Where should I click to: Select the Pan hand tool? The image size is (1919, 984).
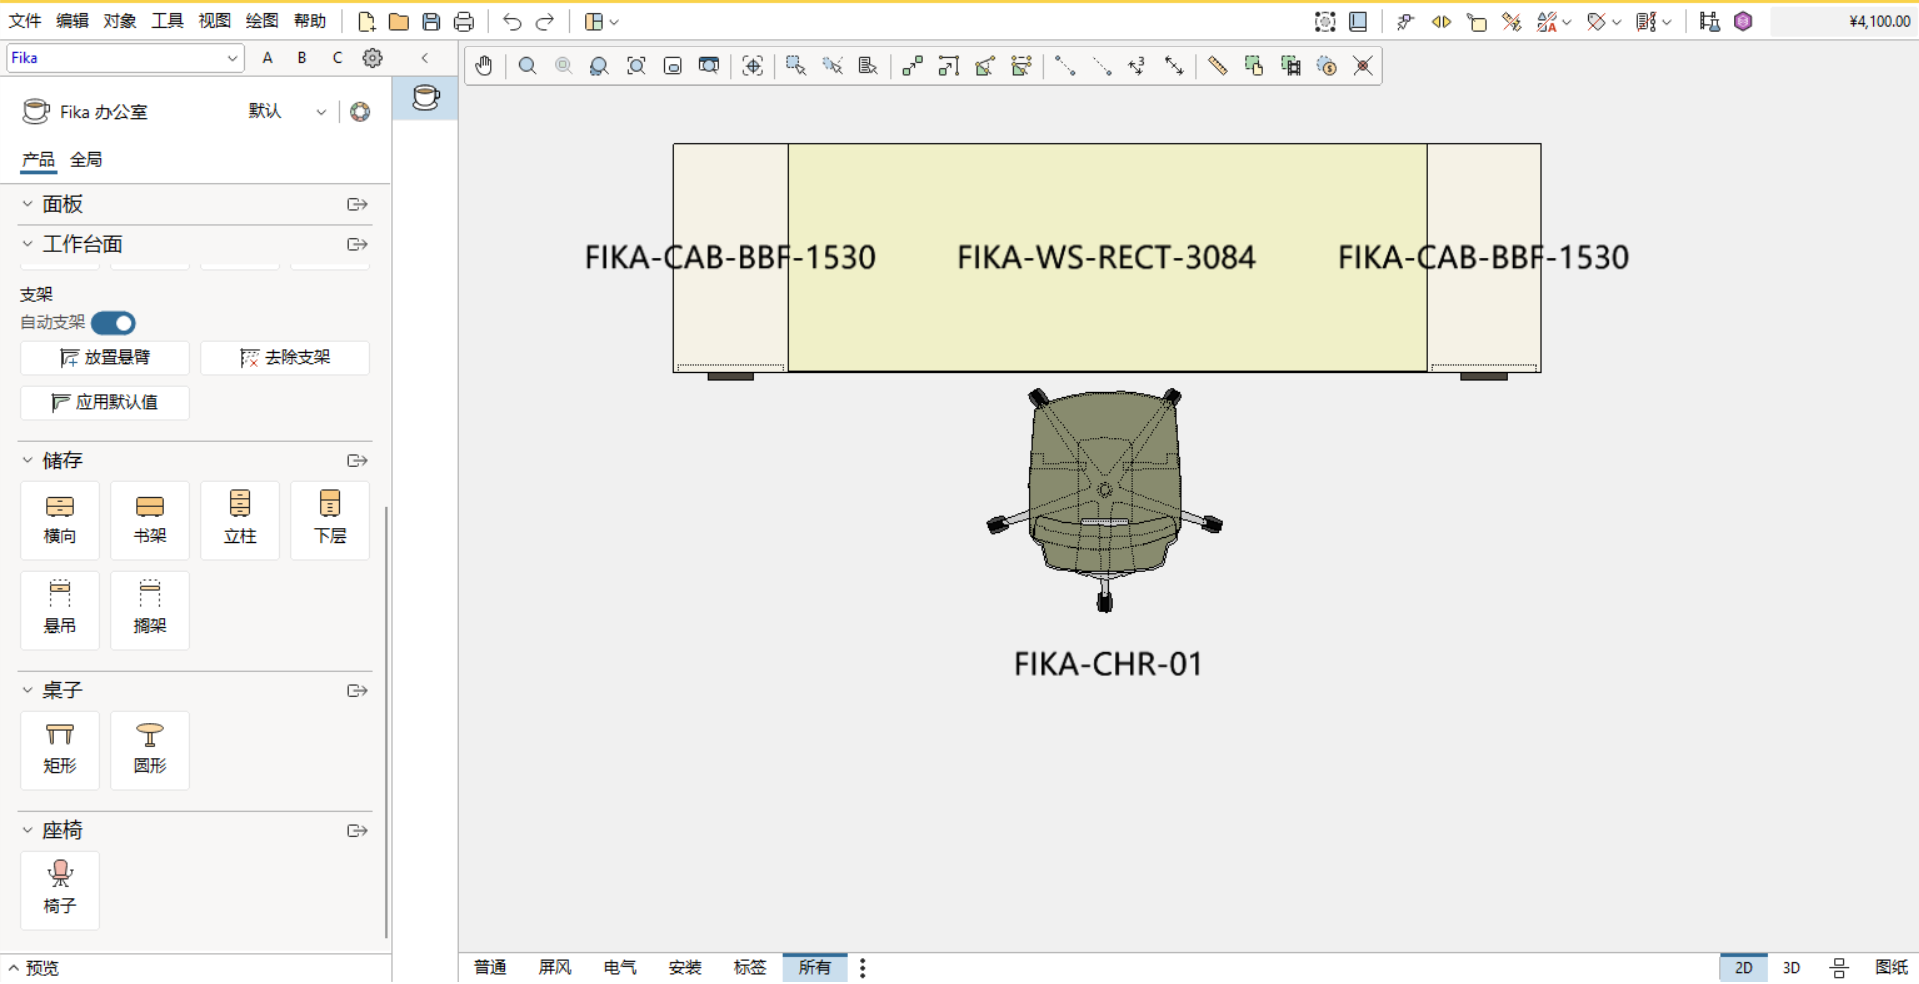(484, 66)
